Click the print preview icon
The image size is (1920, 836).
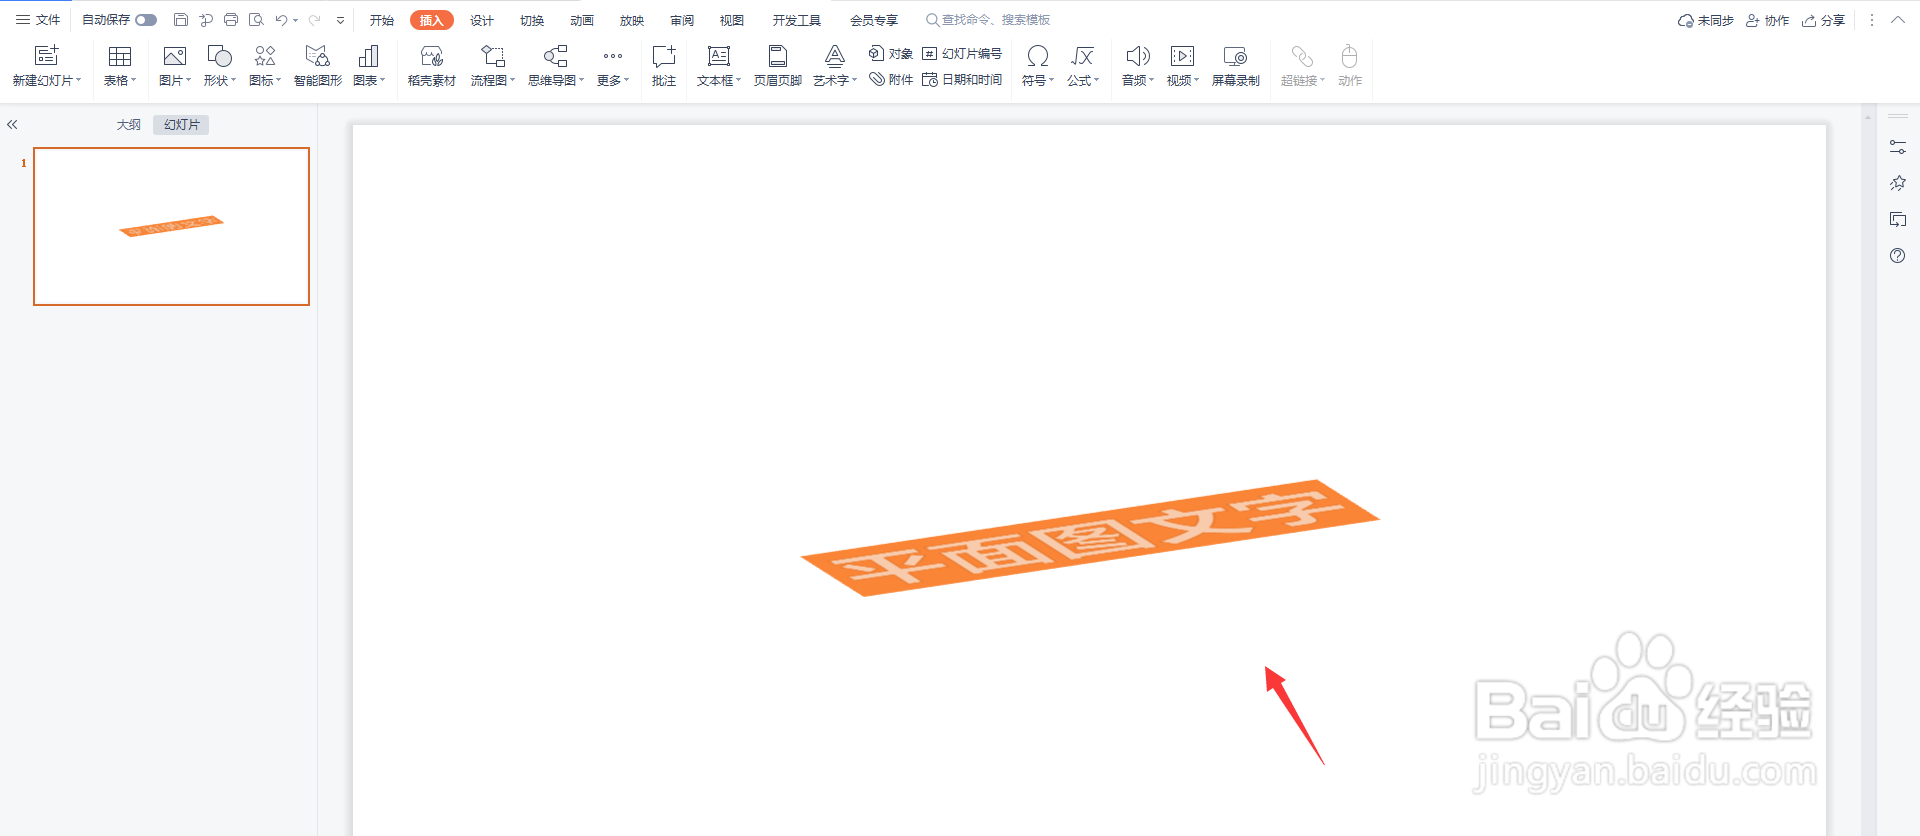[x=256, y=20]
